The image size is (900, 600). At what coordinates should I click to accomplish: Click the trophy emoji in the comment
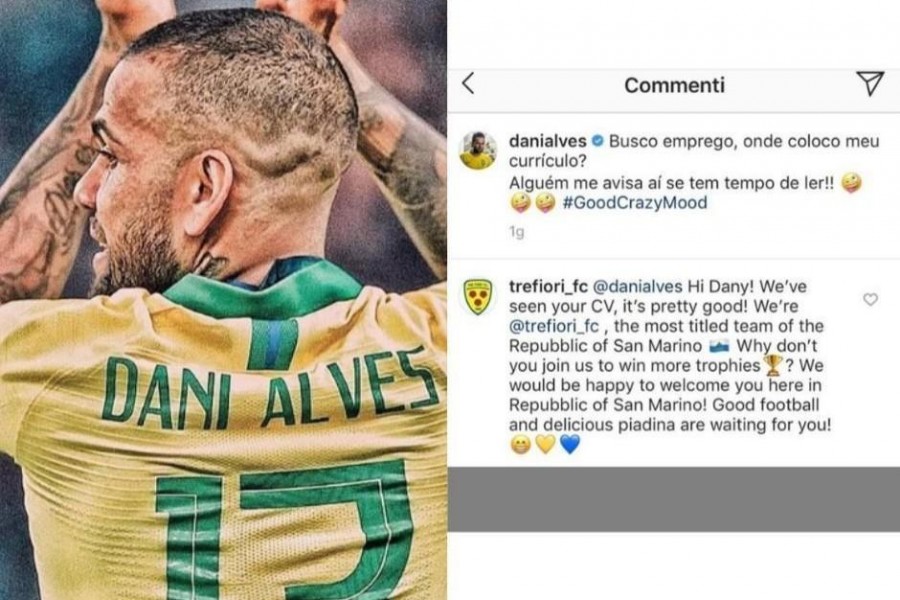click(x=773, y=365)
